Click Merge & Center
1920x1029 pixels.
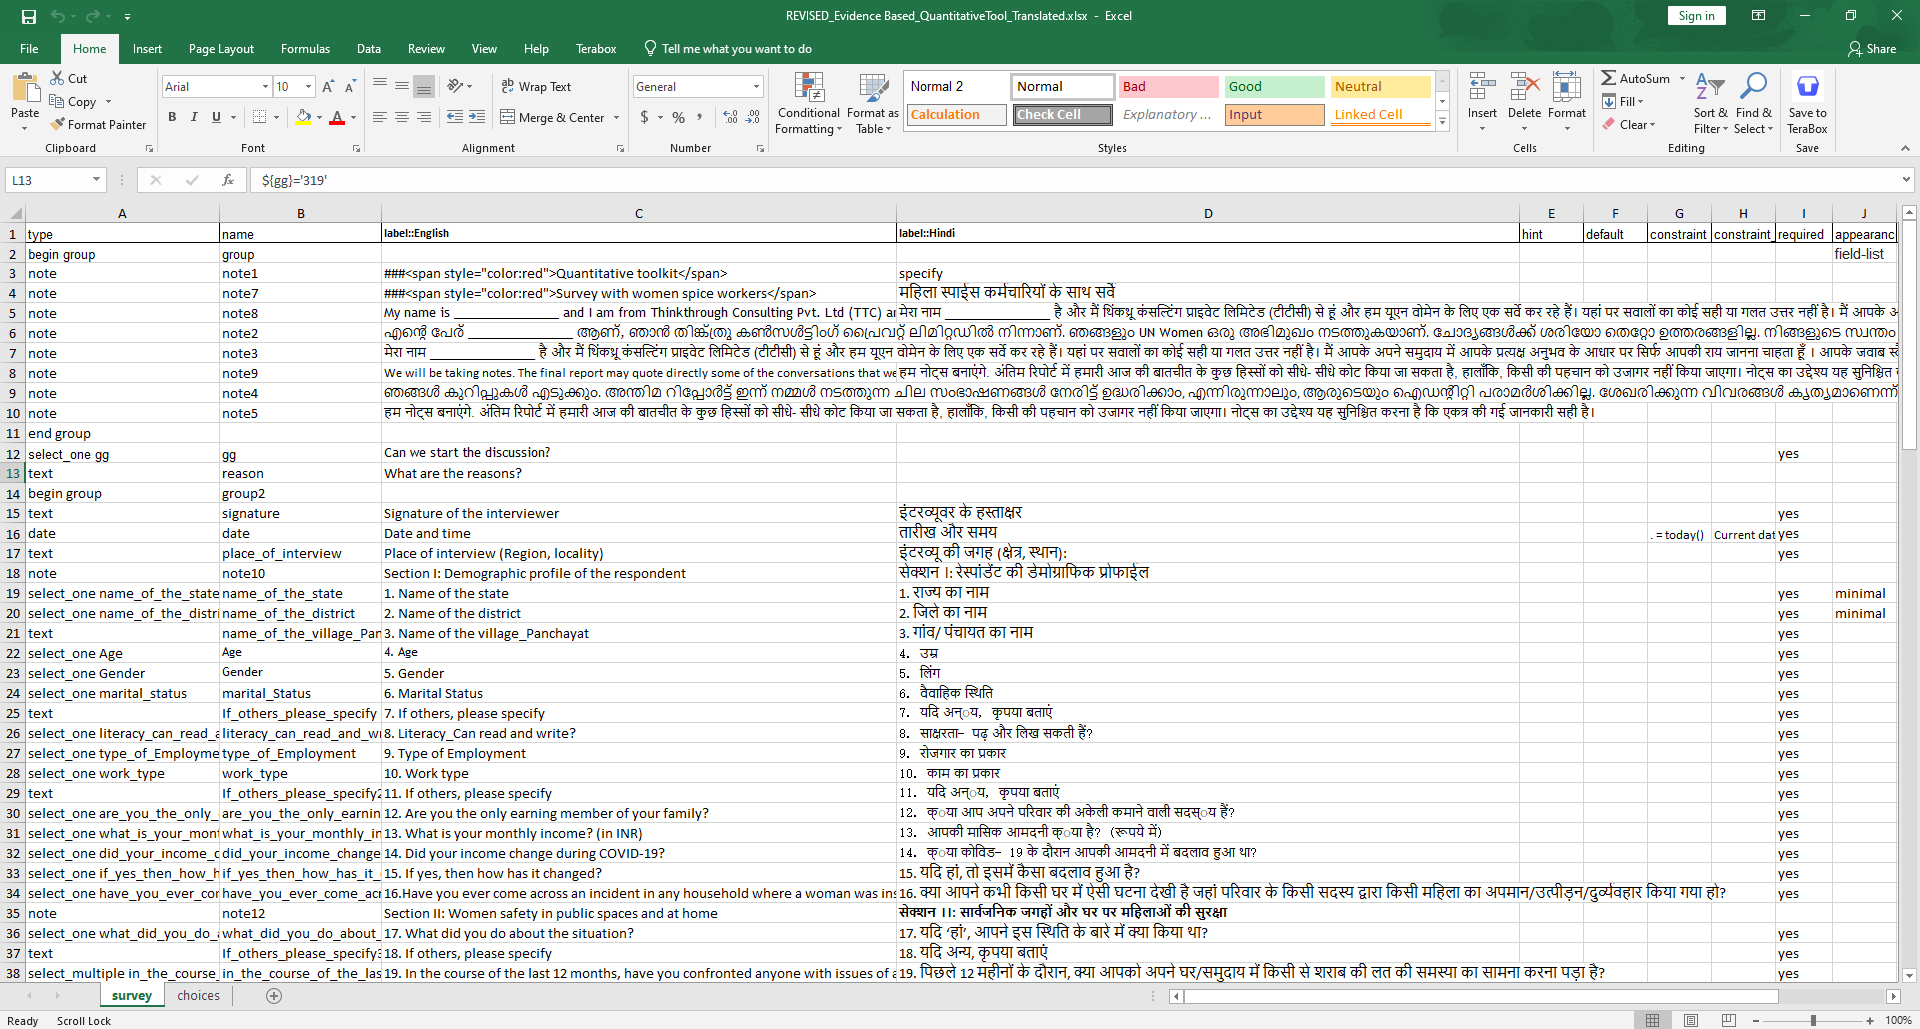coord(553,117)
